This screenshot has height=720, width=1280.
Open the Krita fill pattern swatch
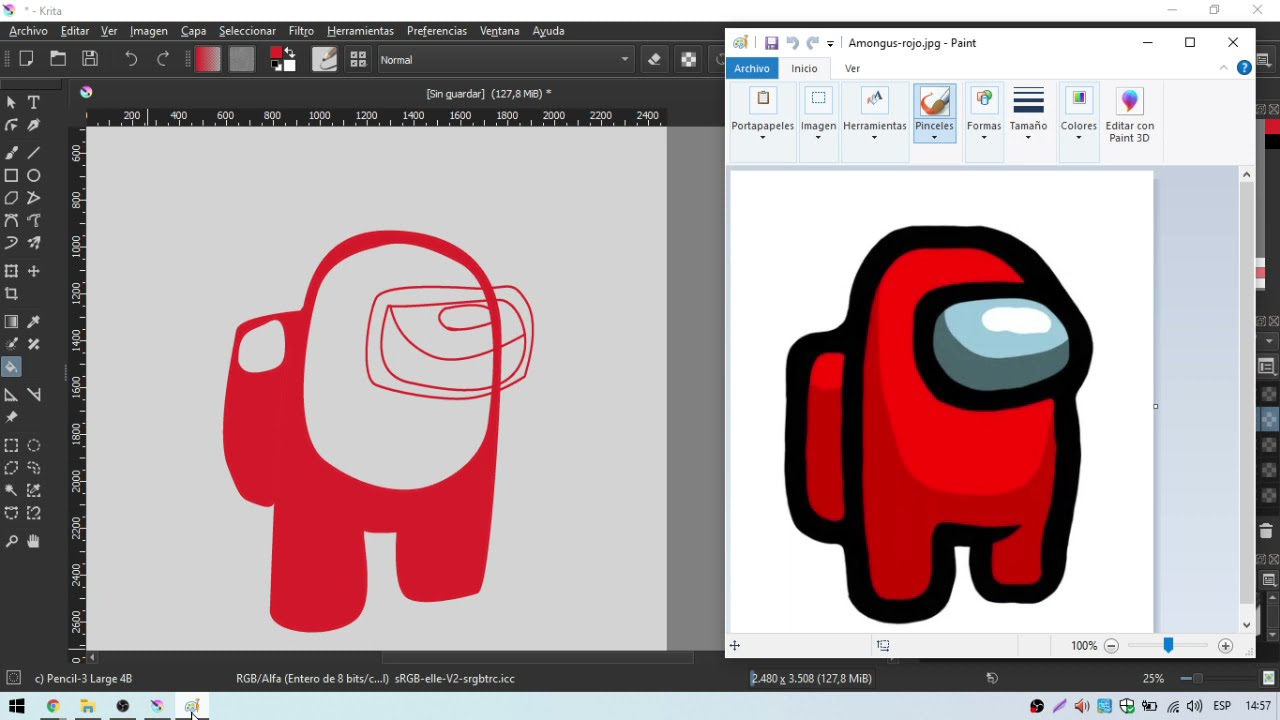tap(242, 59)
